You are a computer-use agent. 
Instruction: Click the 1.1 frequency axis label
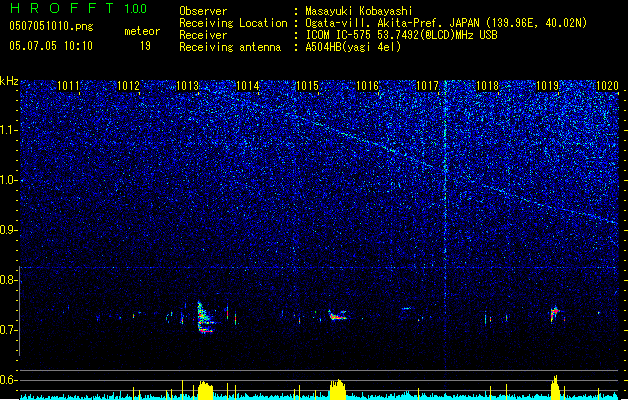click(8, 130)
